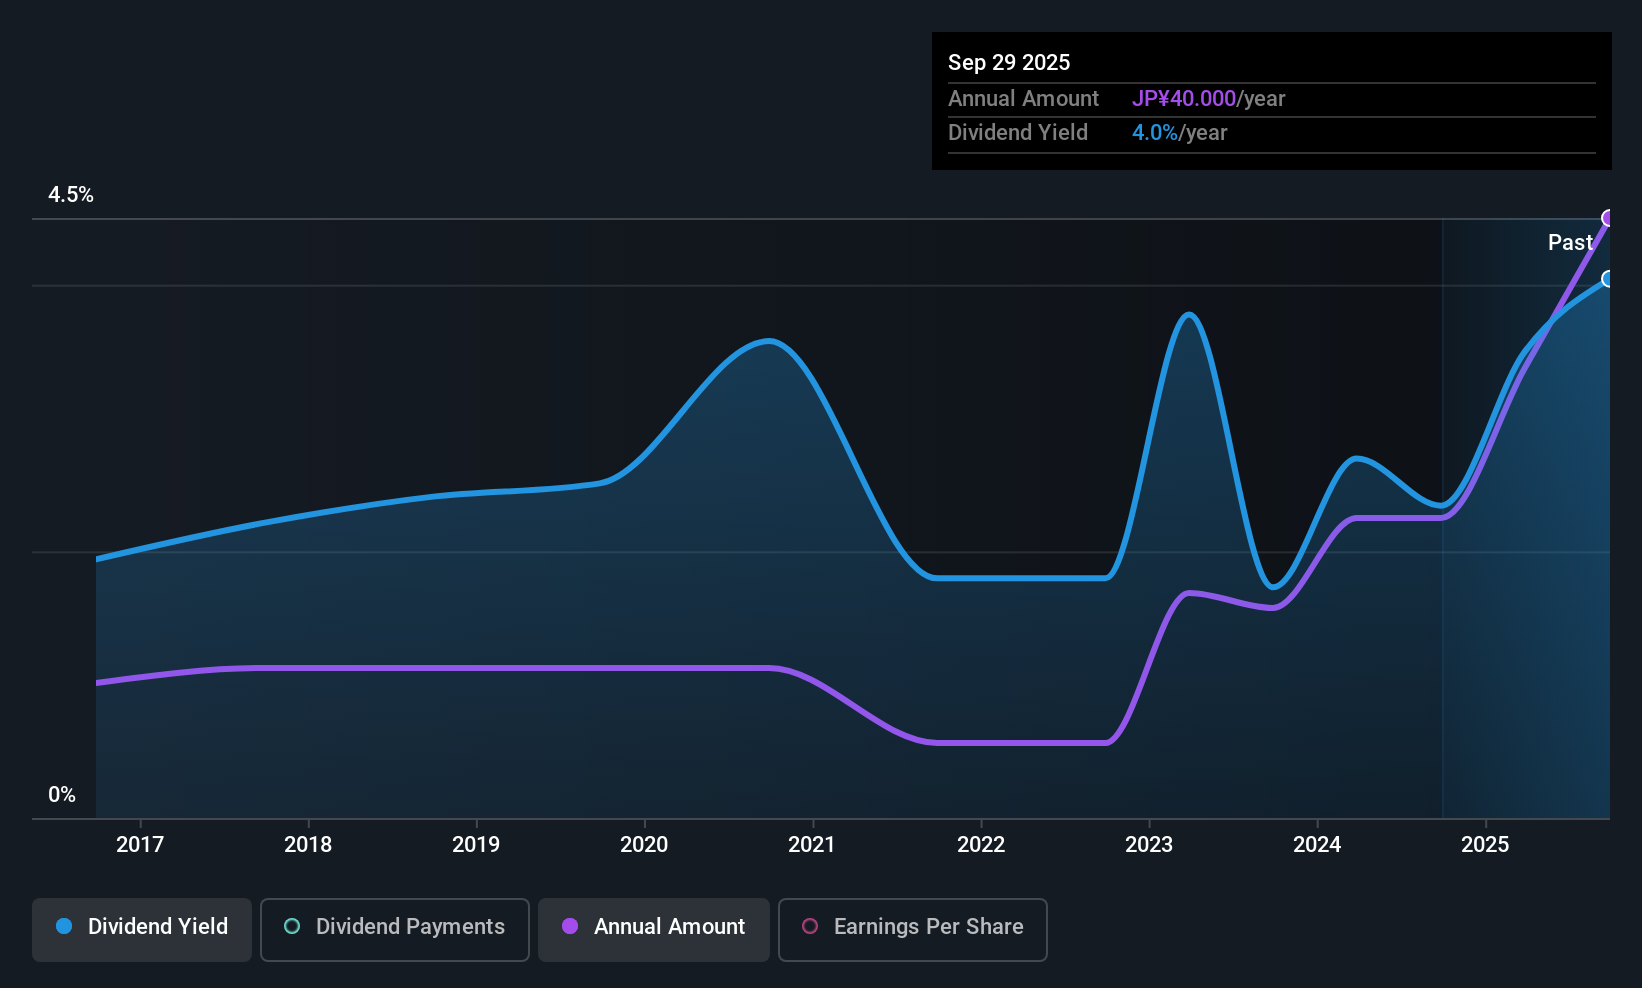Viewport: 1642px width, 988px height.
Task: Click the 2024 x-axis label
Action: (1317, 844)
